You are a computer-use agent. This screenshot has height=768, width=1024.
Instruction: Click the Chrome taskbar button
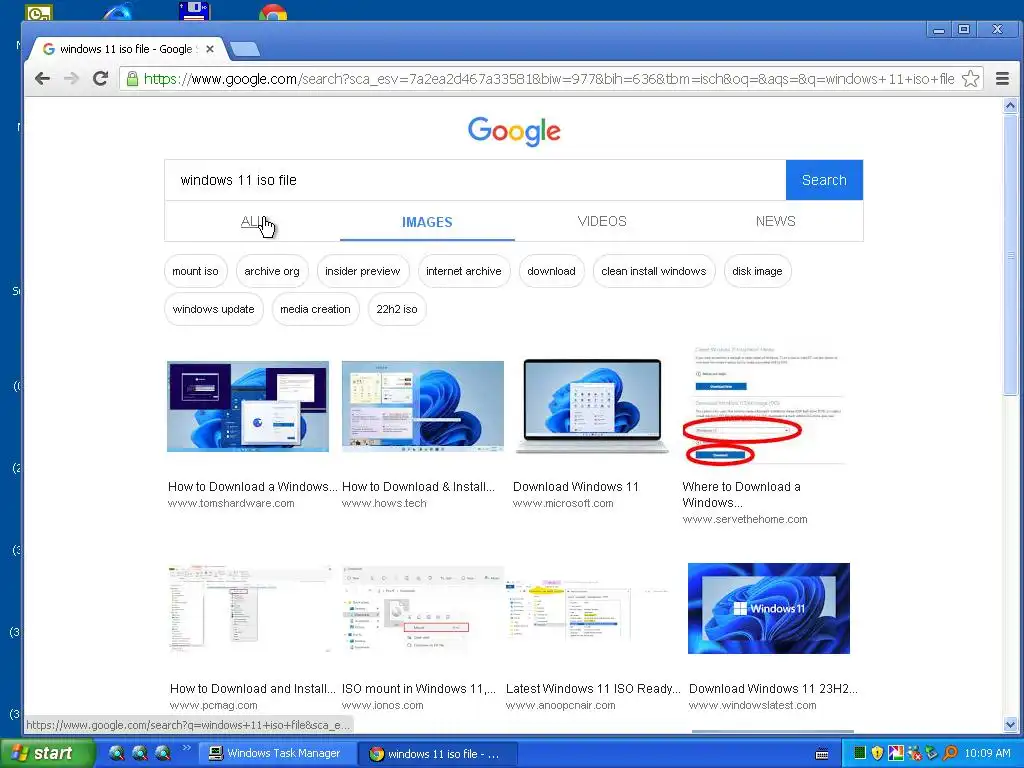point(438,754)
